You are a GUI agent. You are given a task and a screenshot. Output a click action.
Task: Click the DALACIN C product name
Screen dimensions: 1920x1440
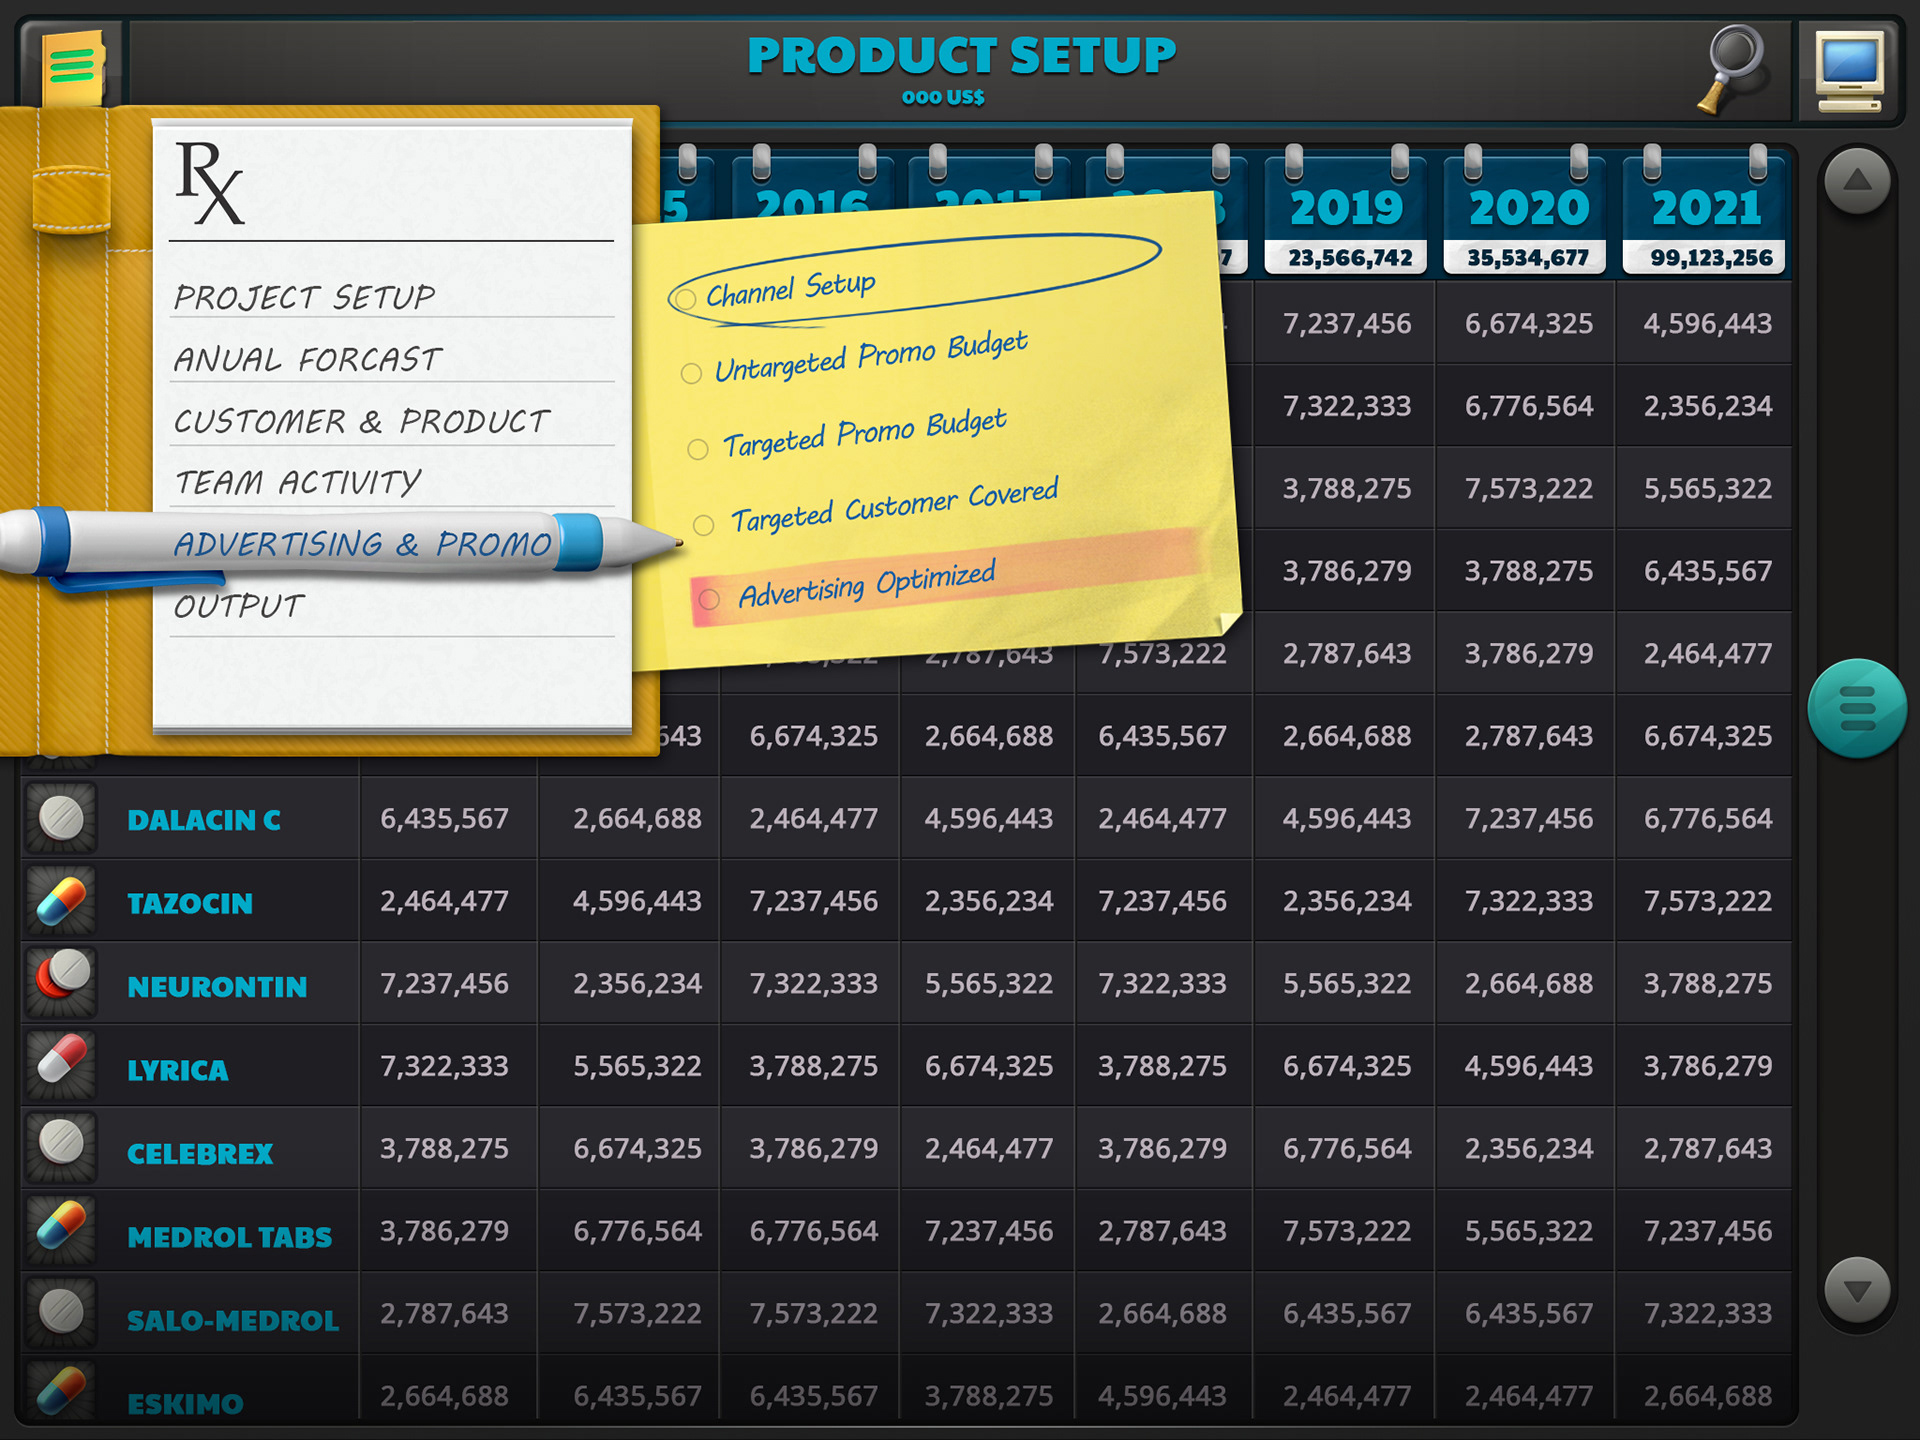click(x=204, y=820)
